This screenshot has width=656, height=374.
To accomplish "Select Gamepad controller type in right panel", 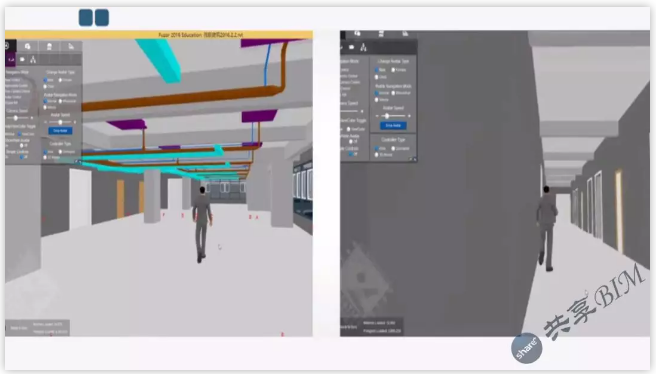I will [393, 149].
